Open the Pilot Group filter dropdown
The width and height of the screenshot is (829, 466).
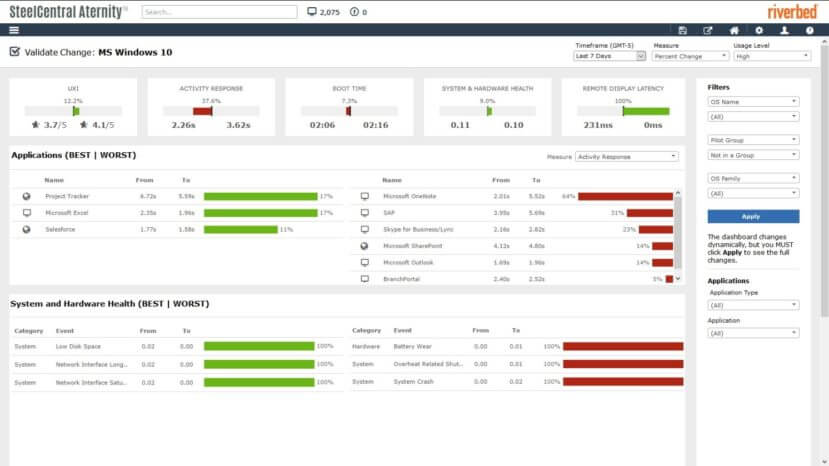coord(753,140)
